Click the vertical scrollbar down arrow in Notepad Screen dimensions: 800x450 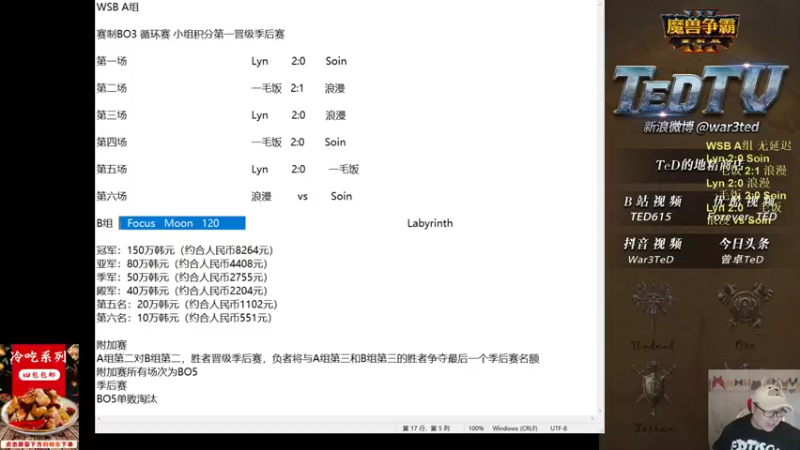click(x=600, y=410)
